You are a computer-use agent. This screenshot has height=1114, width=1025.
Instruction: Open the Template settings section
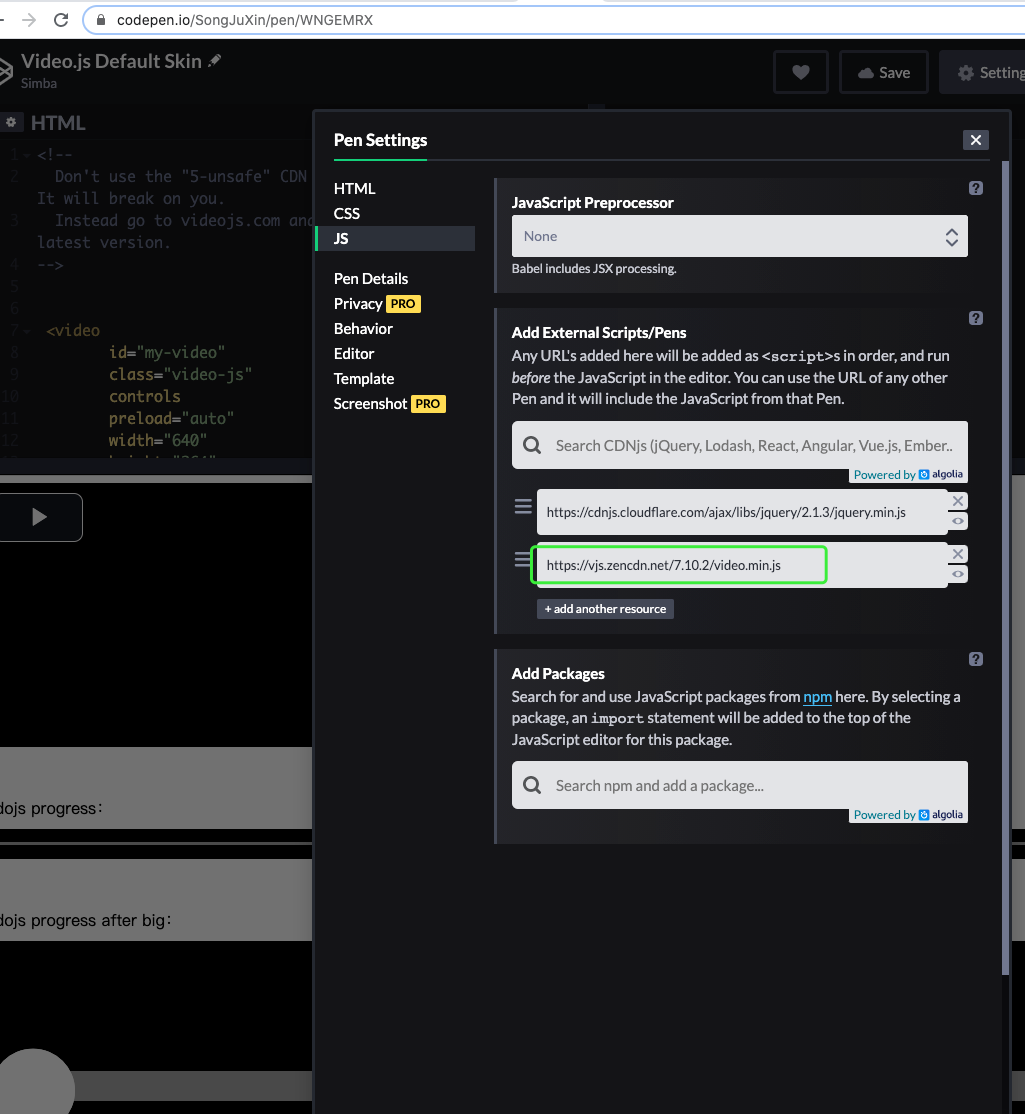[364, 378]
